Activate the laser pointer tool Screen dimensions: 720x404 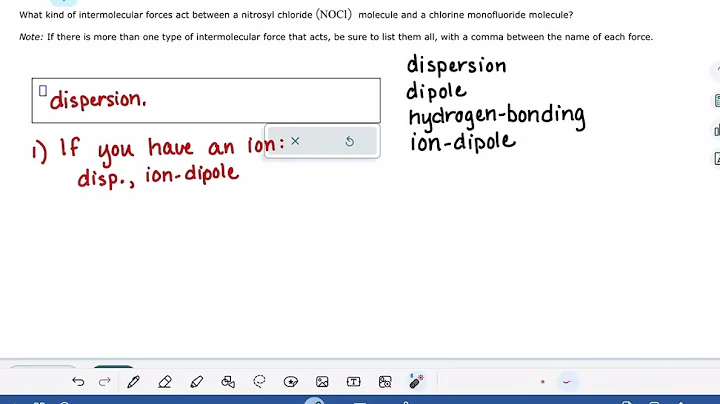click(x=416, y=381)
